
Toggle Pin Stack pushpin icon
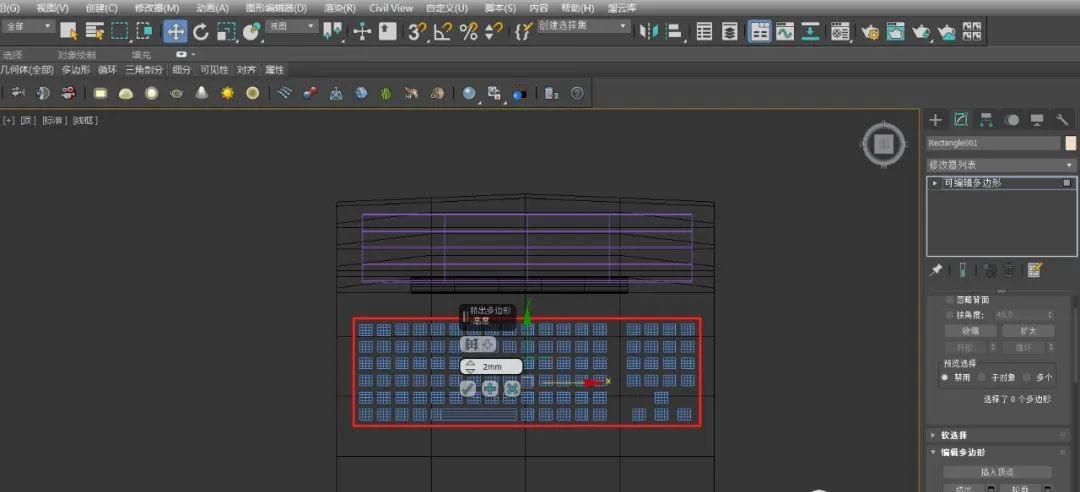click(x=936, y=271)
